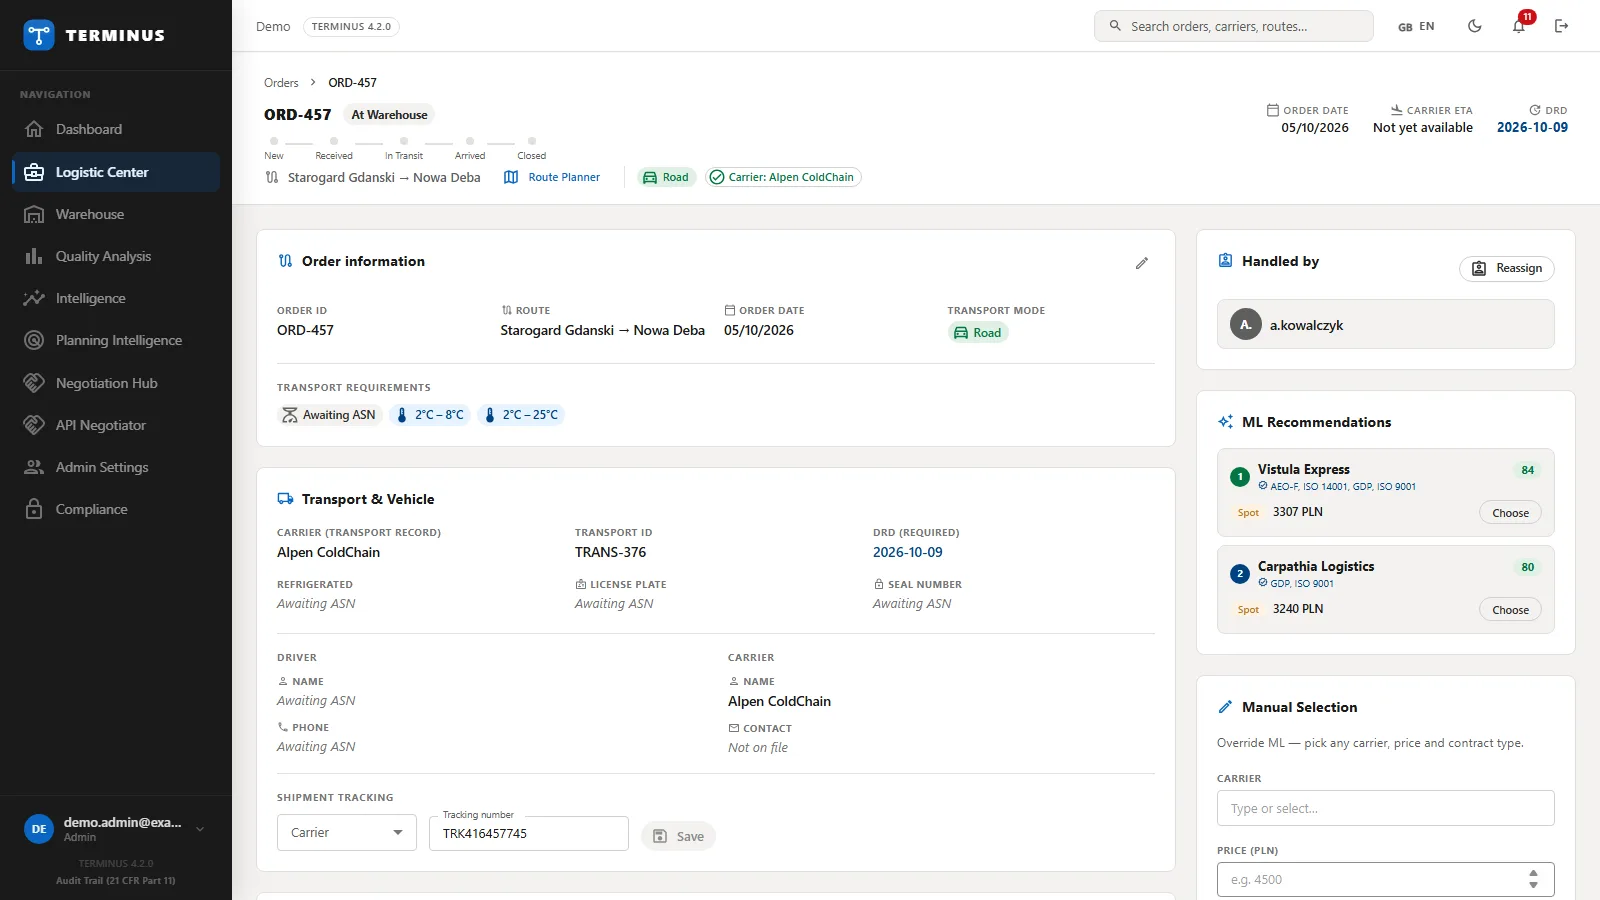Open the manual selection Carrier combo box

click(x=1386, y=808)
